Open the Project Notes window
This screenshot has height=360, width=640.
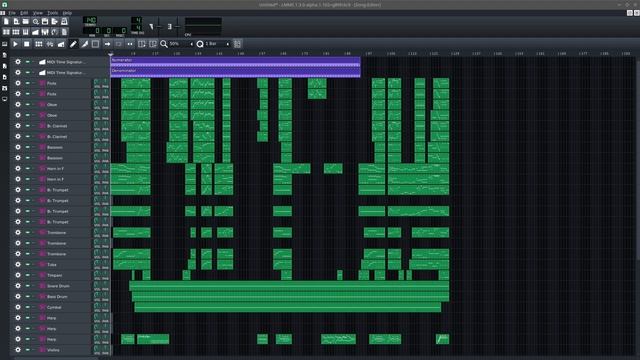pos(64,31)
